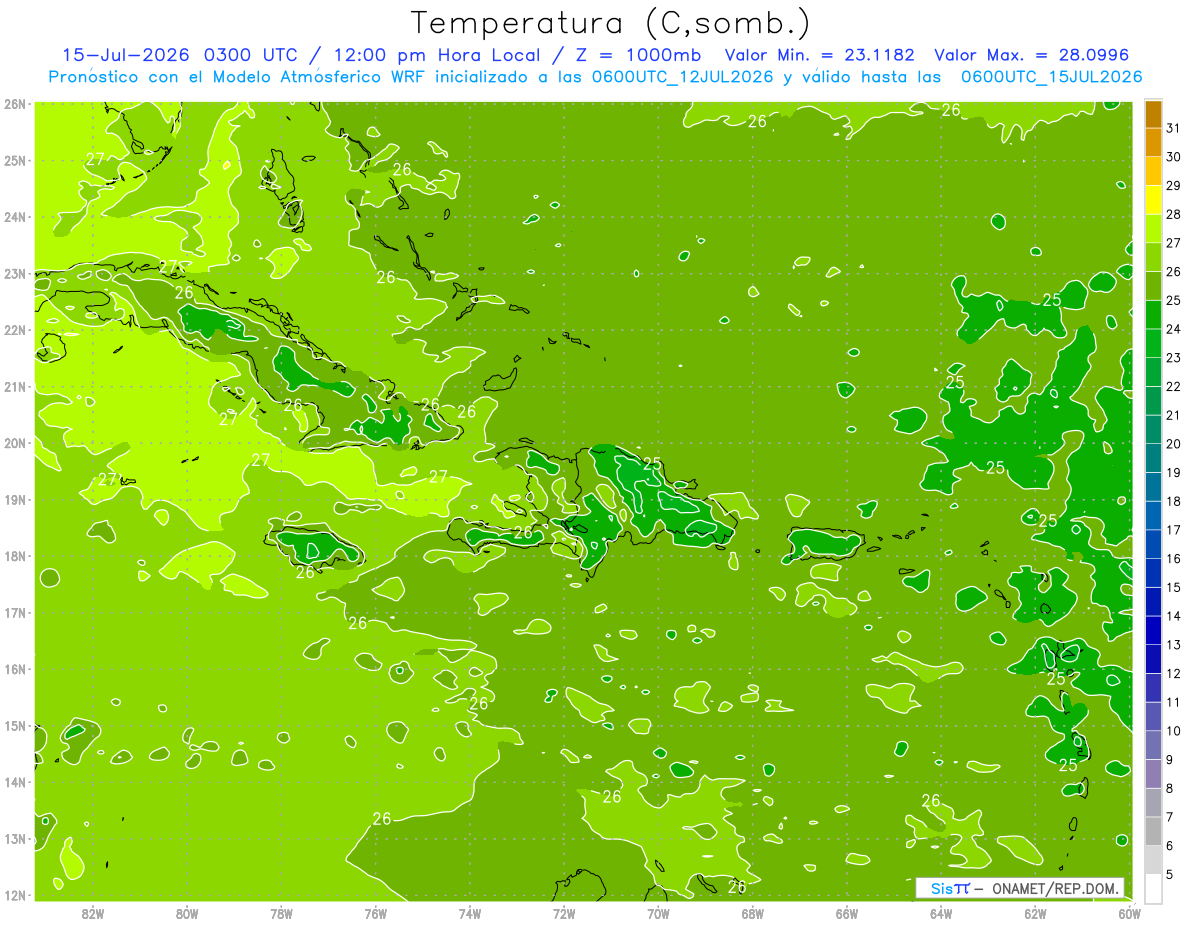The height and width of the screenshot is (927, 1200).
Task: Click 'Pronóstico con el Modelo Atmósferico WRF' text
Action: click(x=237, y=77)
